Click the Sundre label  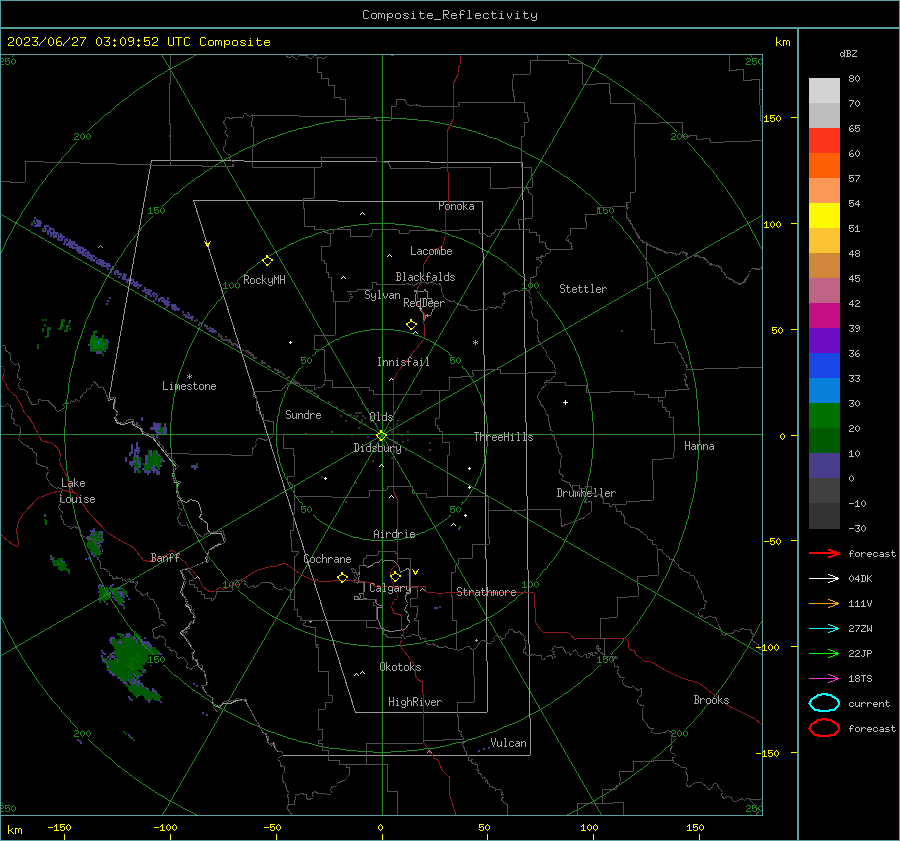pyautogui.click(x=303, y=414)
